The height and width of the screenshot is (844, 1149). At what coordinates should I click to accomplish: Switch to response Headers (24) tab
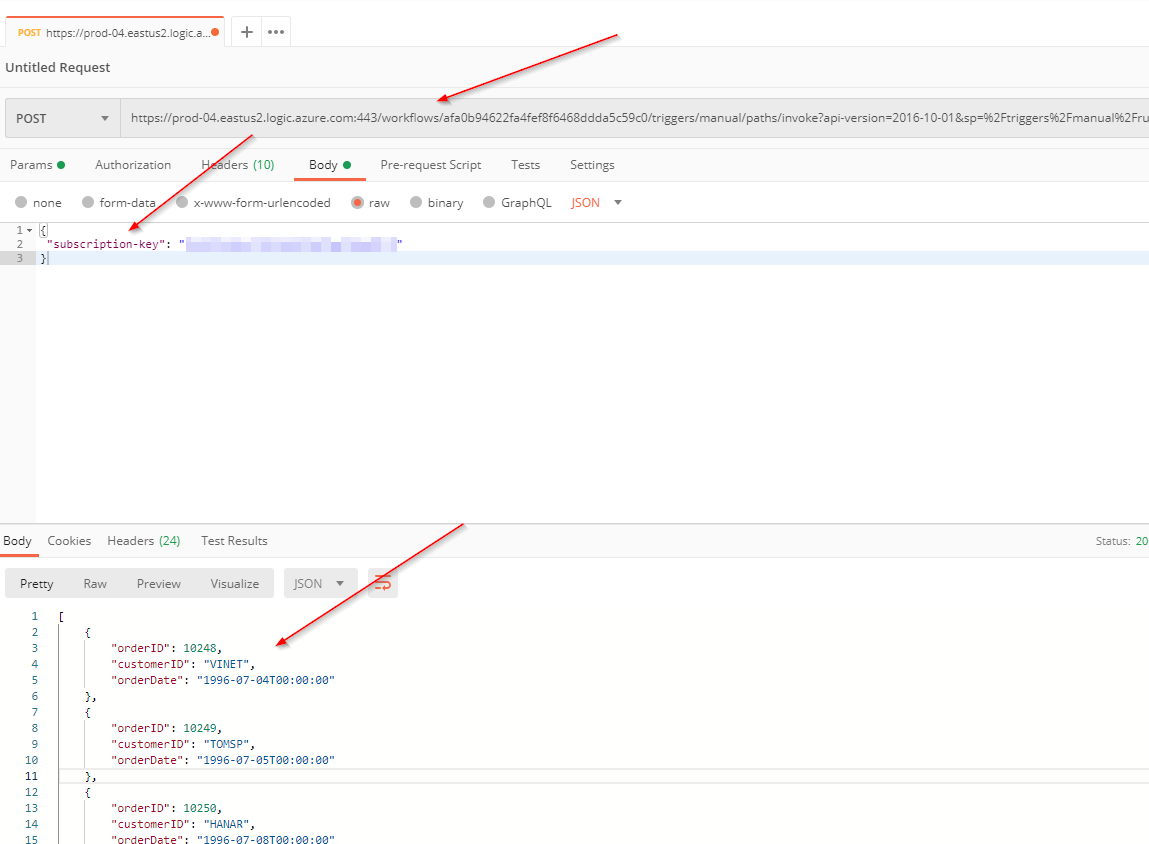tap(143, 541)
